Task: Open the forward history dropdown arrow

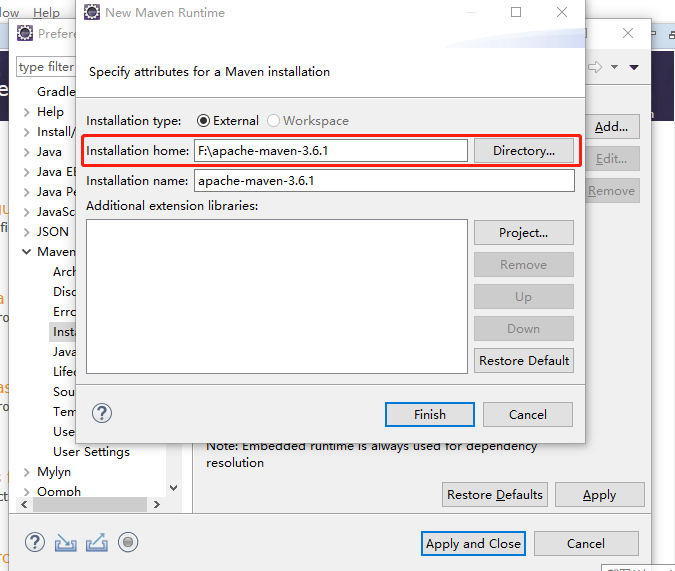Action: 614,67
